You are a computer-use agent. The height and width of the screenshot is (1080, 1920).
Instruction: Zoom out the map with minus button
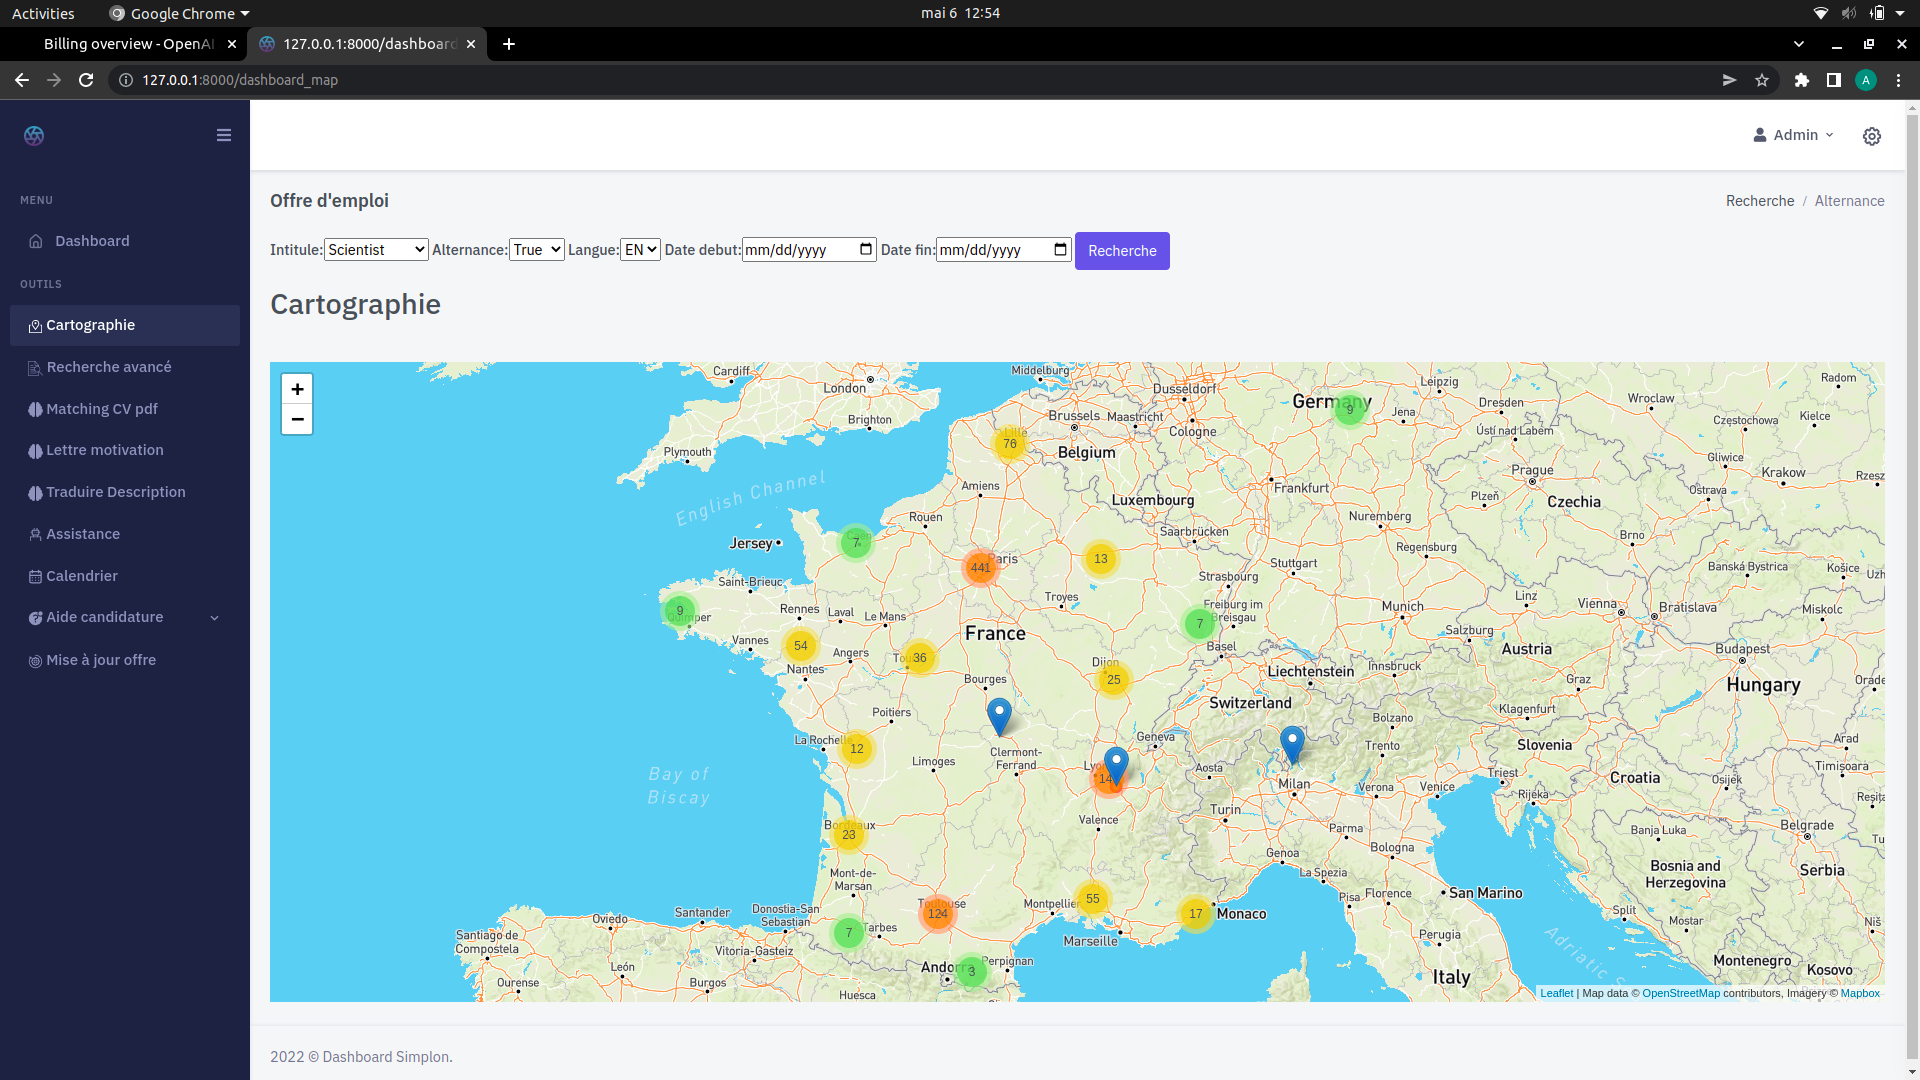tap(297, 419)
